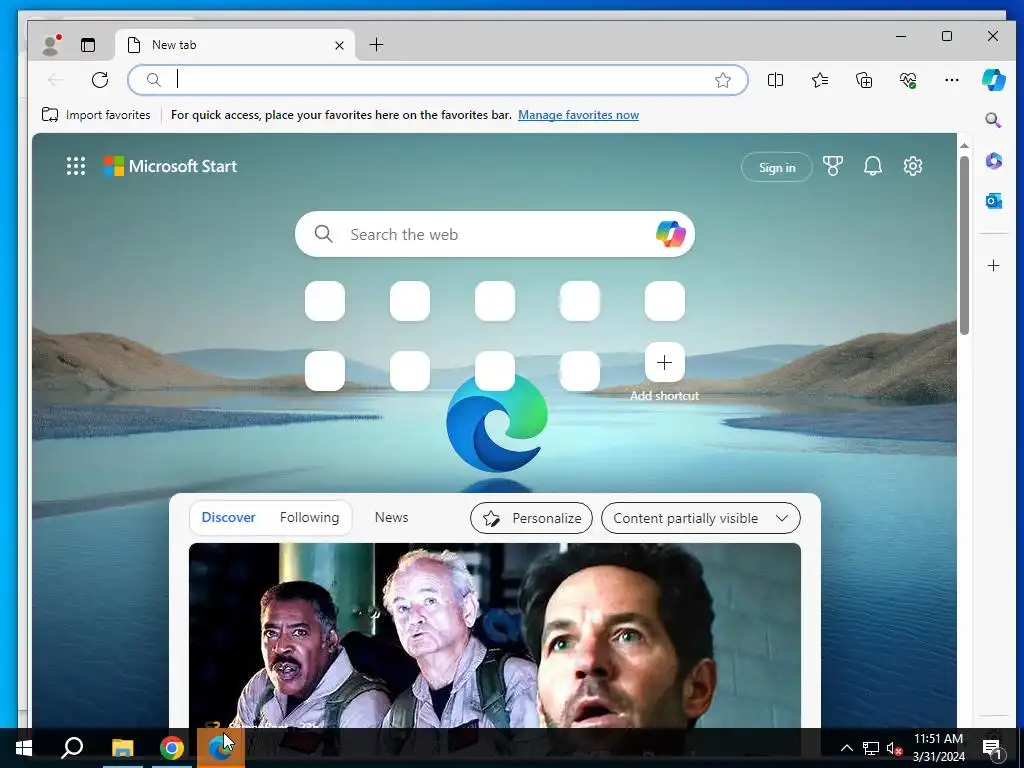
Task: Open the taskbar clock and date
Action: [938, 748]
